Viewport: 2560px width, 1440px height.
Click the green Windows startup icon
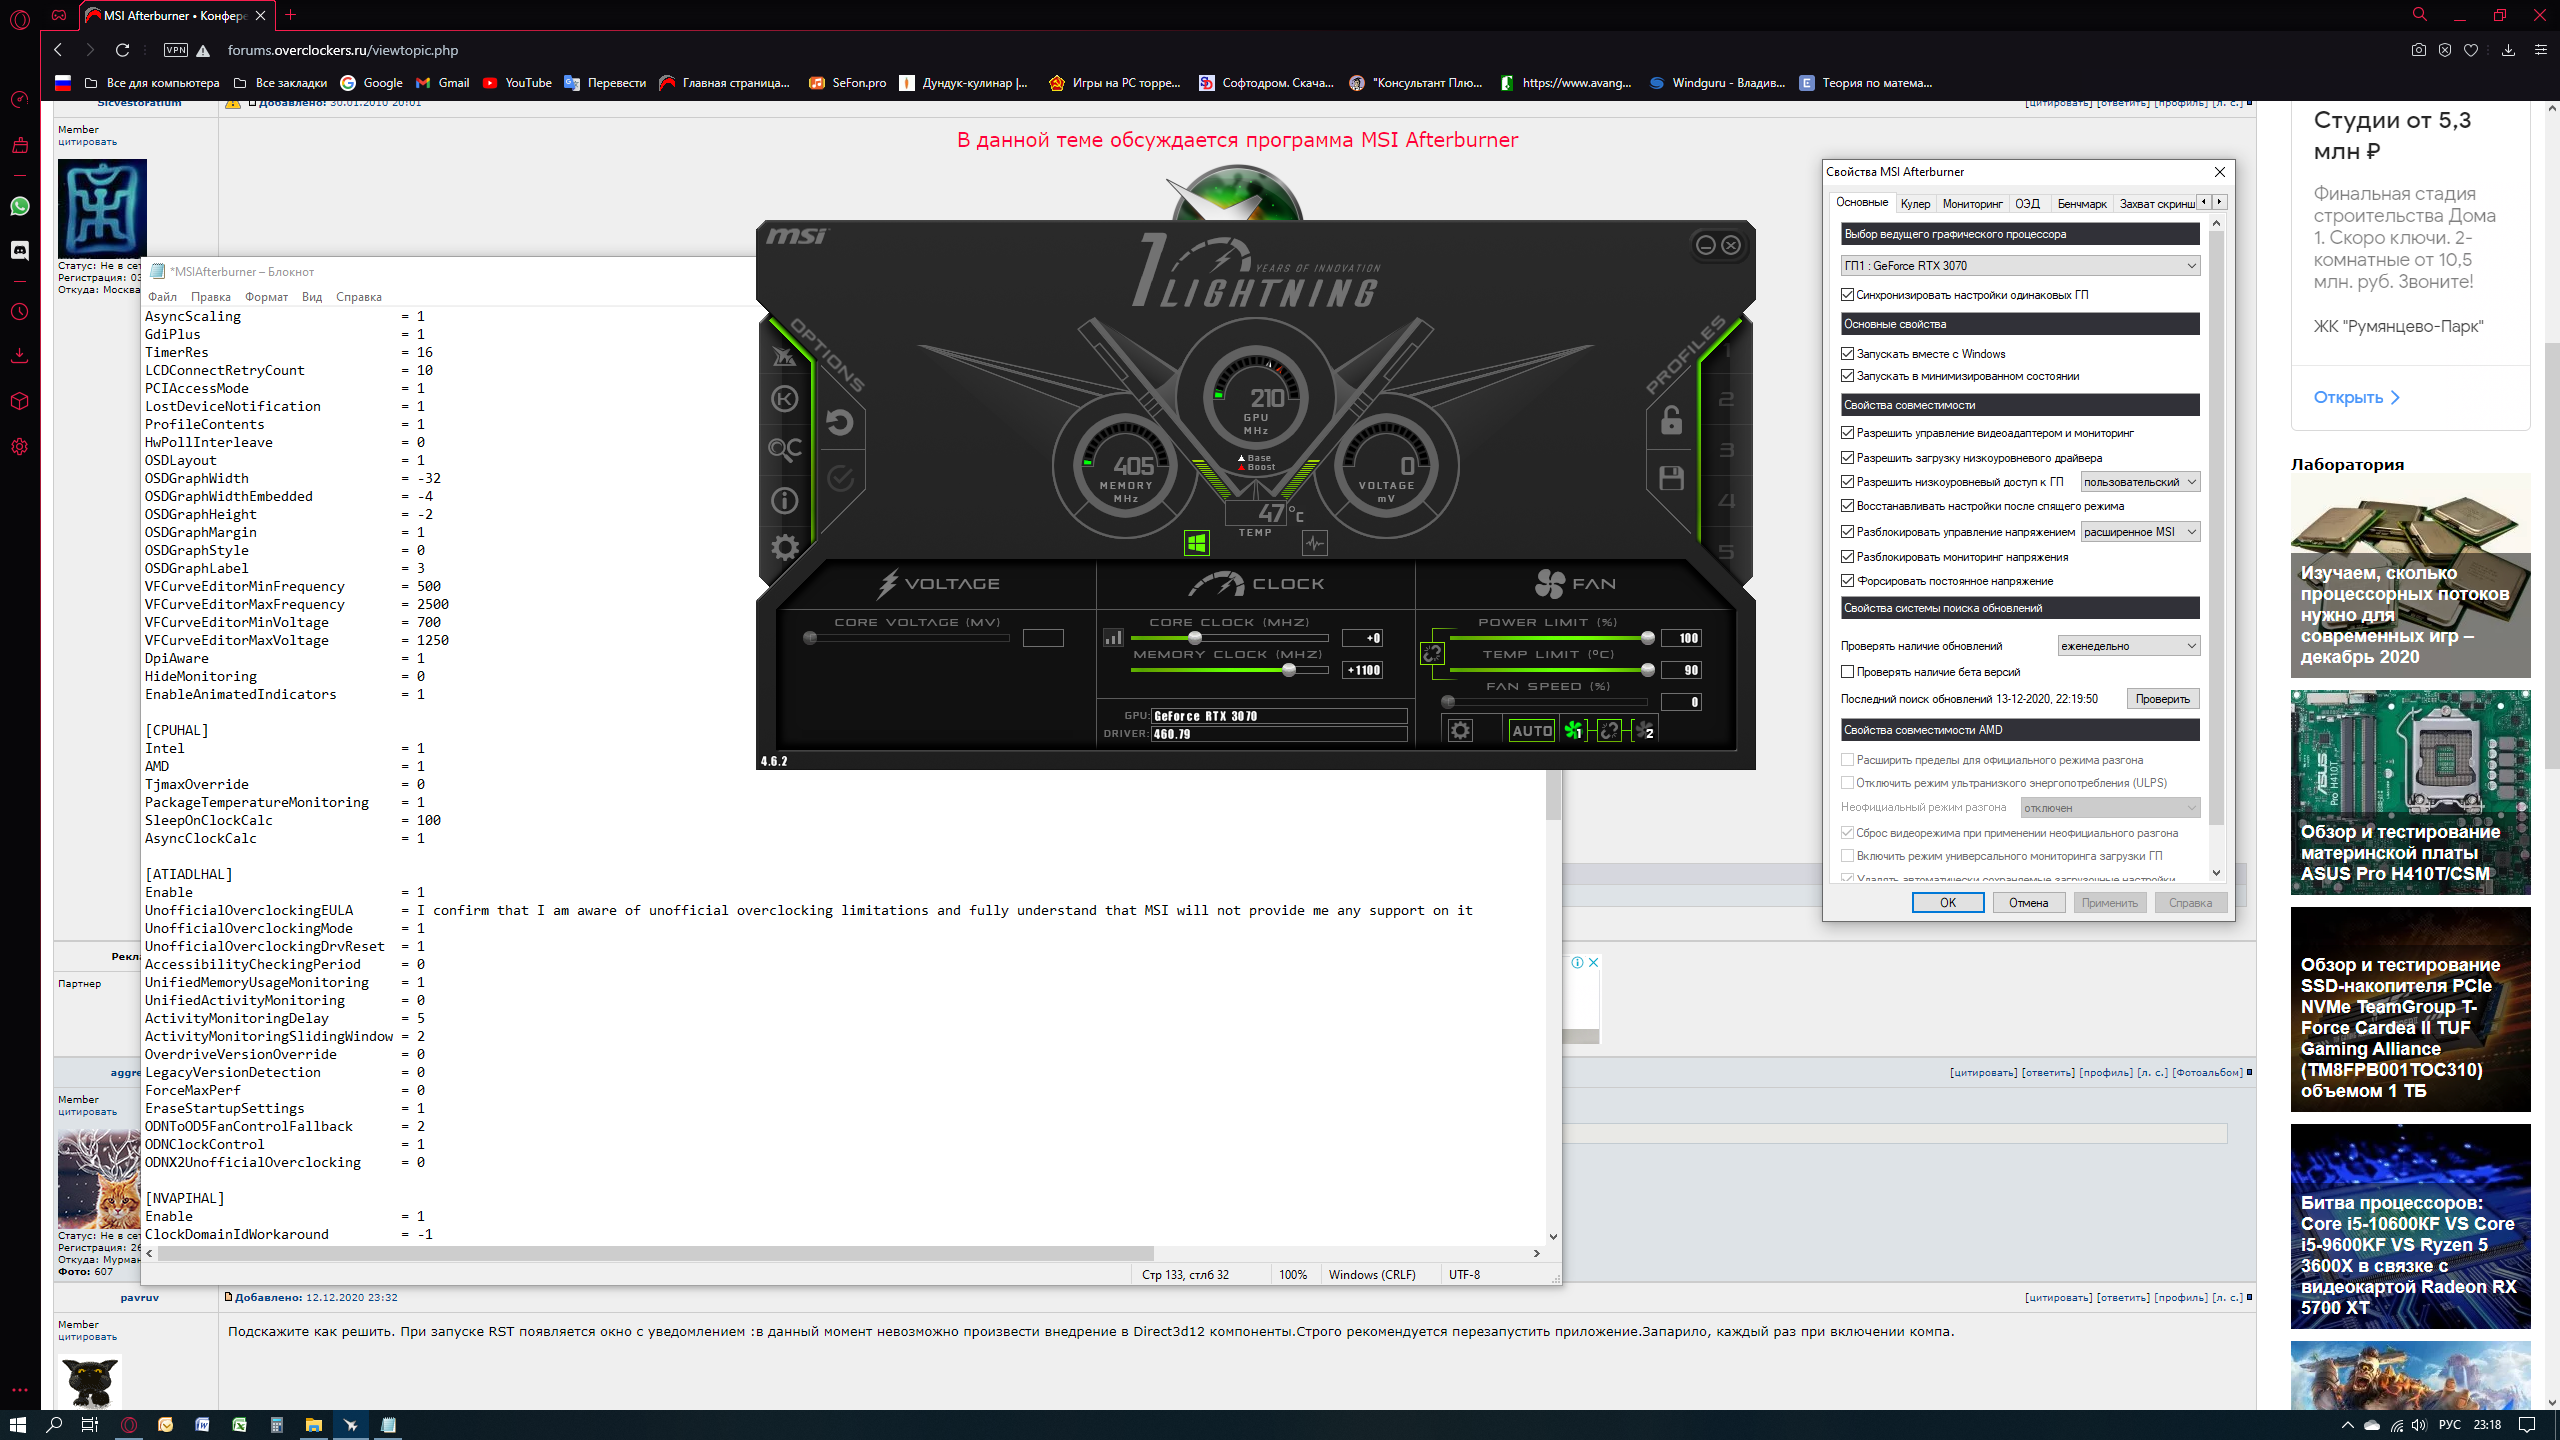point(1196,543)
